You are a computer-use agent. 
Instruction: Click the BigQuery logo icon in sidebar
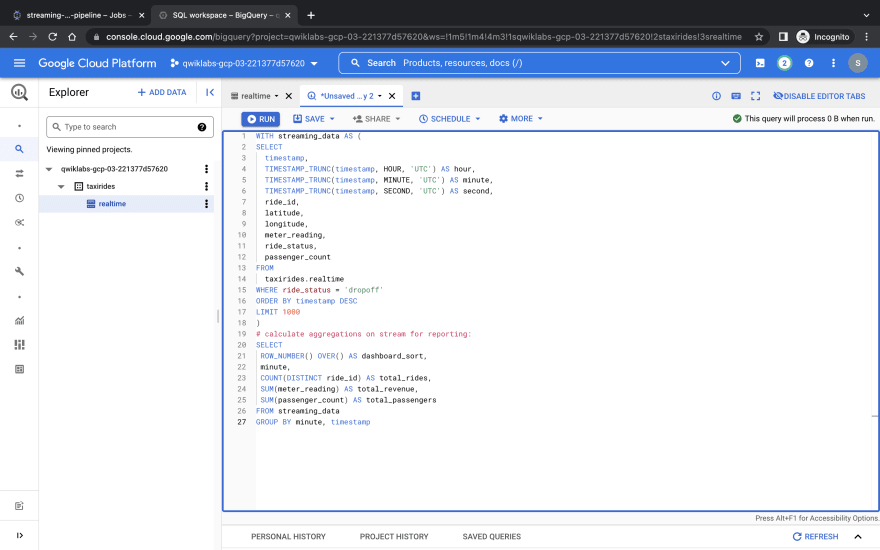point(20,92)
